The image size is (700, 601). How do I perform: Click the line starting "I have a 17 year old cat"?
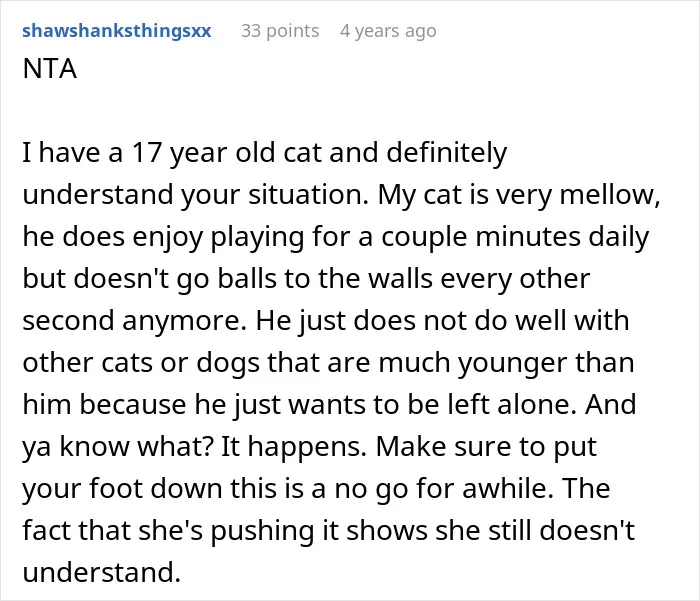[x=265, y=153]
